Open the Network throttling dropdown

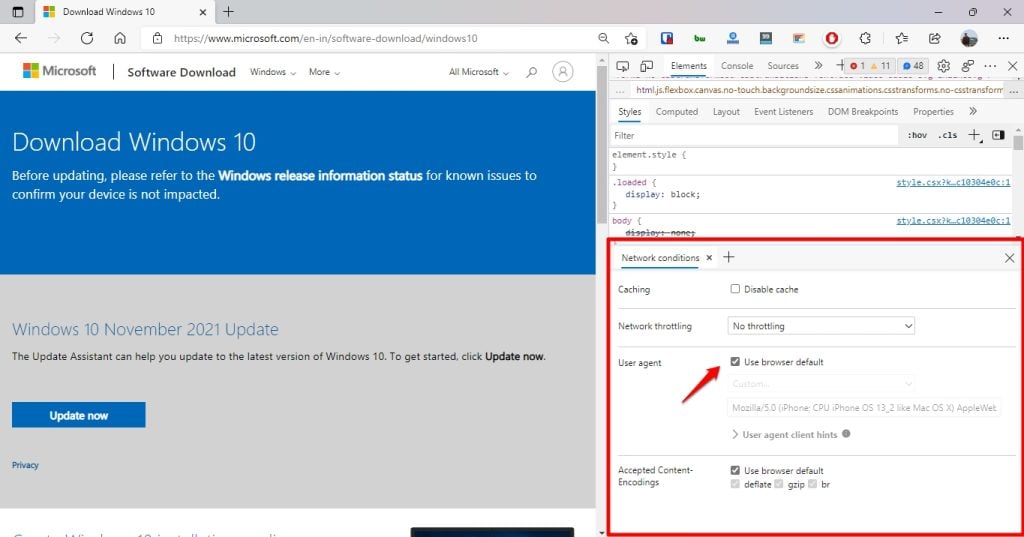click(x=821, y=326)
